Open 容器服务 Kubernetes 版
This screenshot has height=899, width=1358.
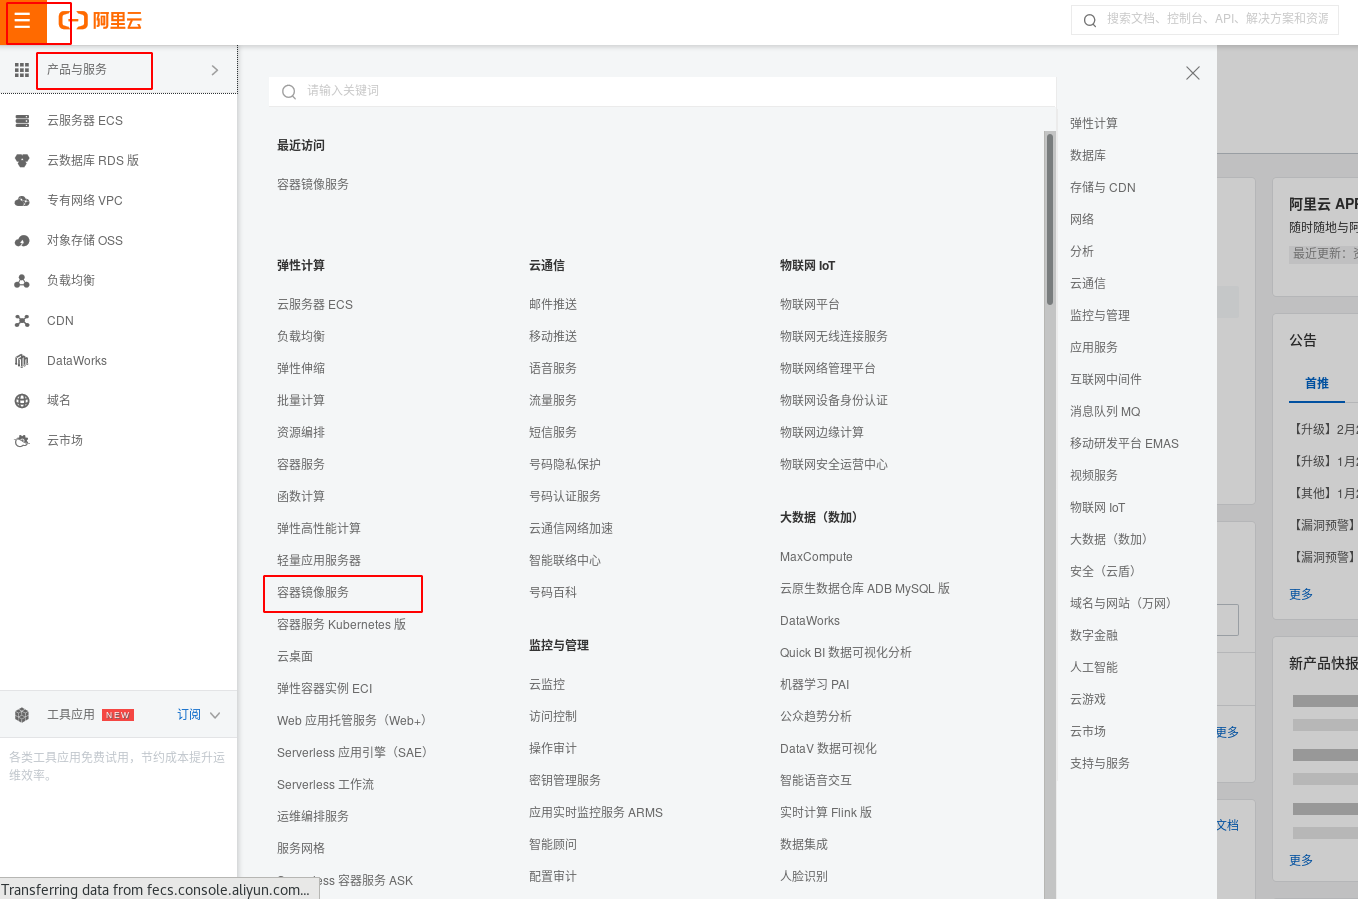(341, 624)
